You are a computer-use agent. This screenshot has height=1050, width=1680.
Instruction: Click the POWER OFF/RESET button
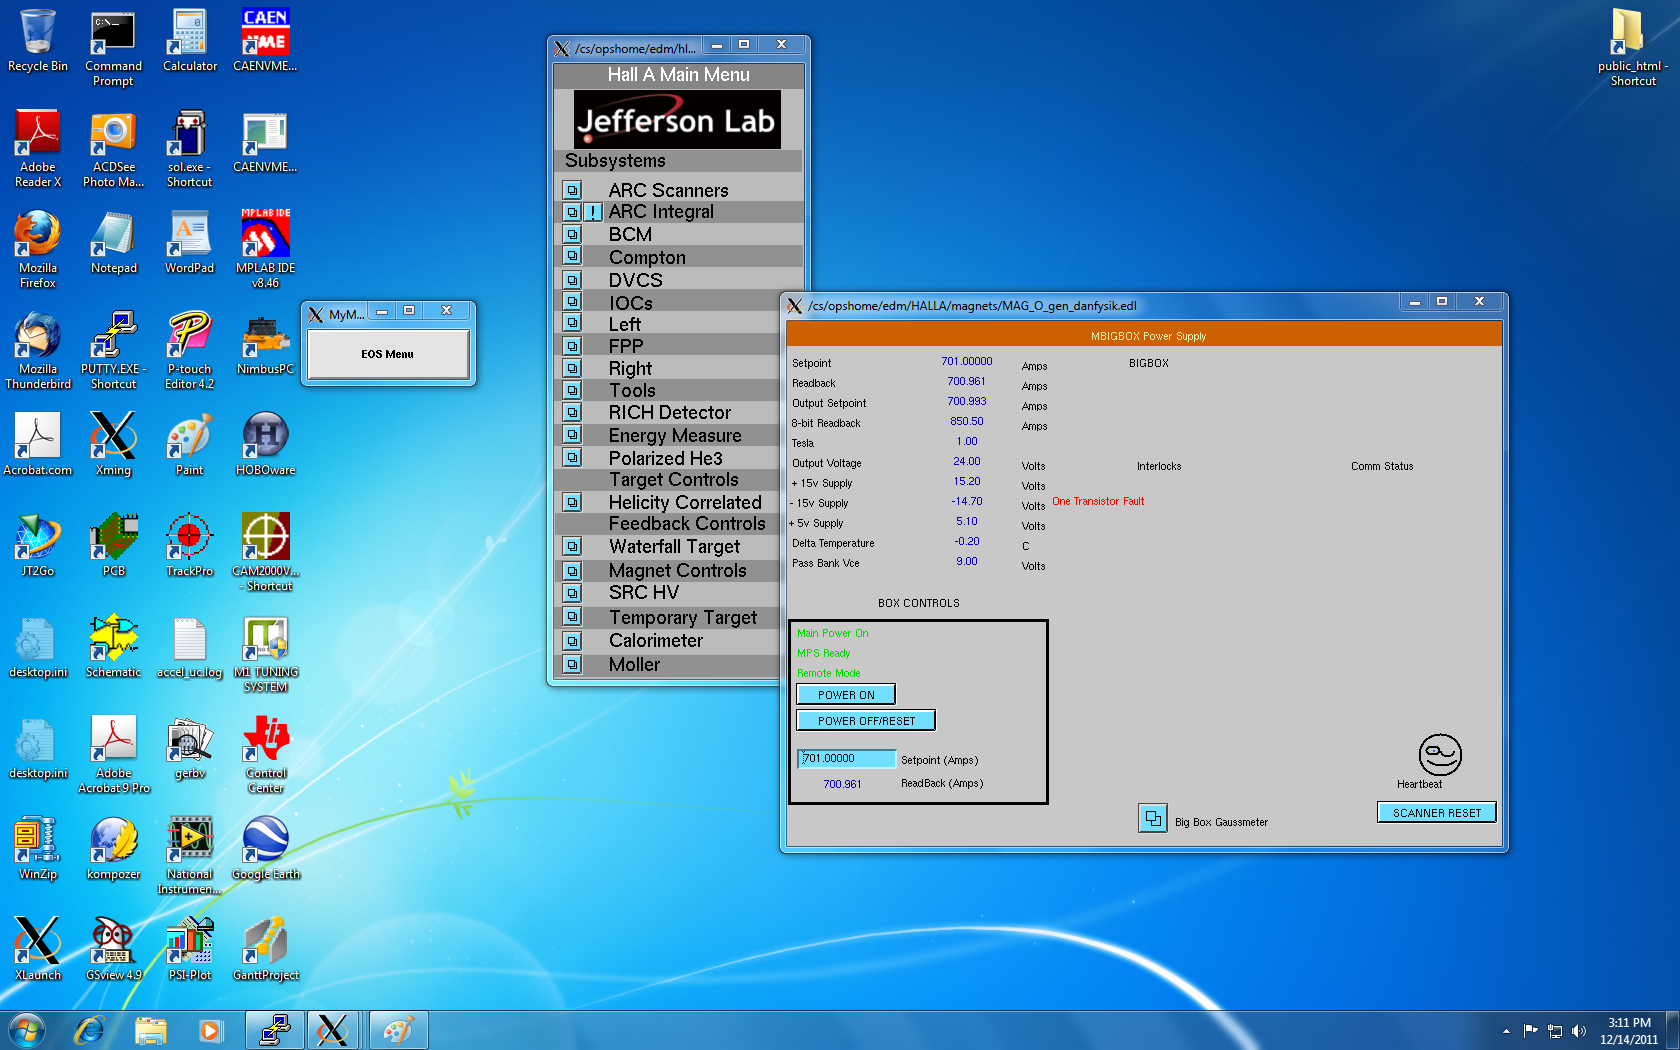866,721
